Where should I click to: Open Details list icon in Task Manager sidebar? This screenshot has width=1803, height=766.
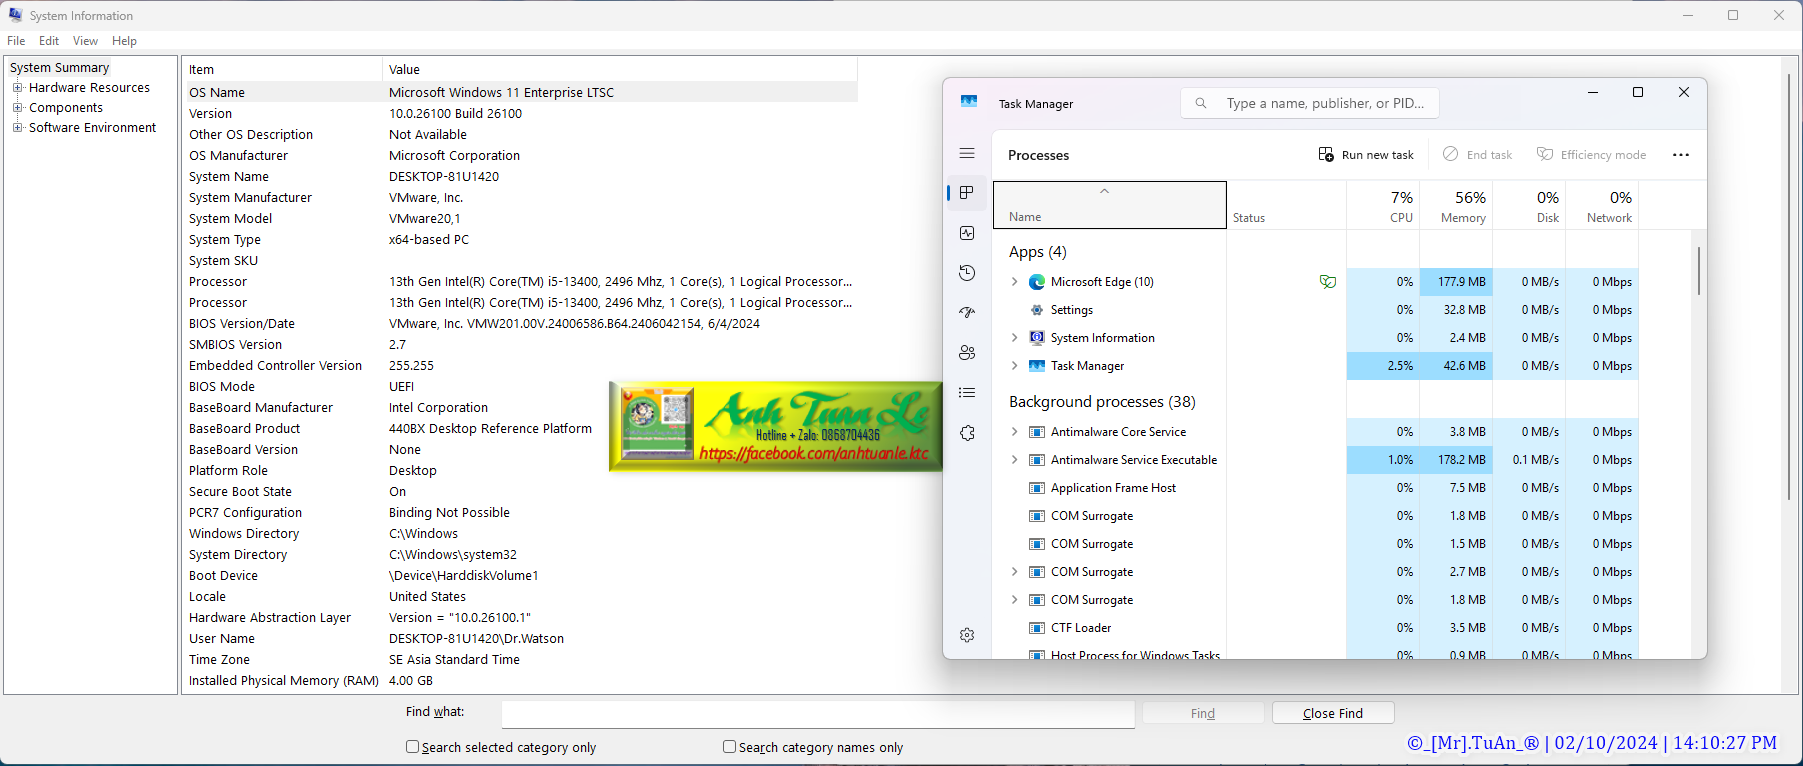pos(967,393)
